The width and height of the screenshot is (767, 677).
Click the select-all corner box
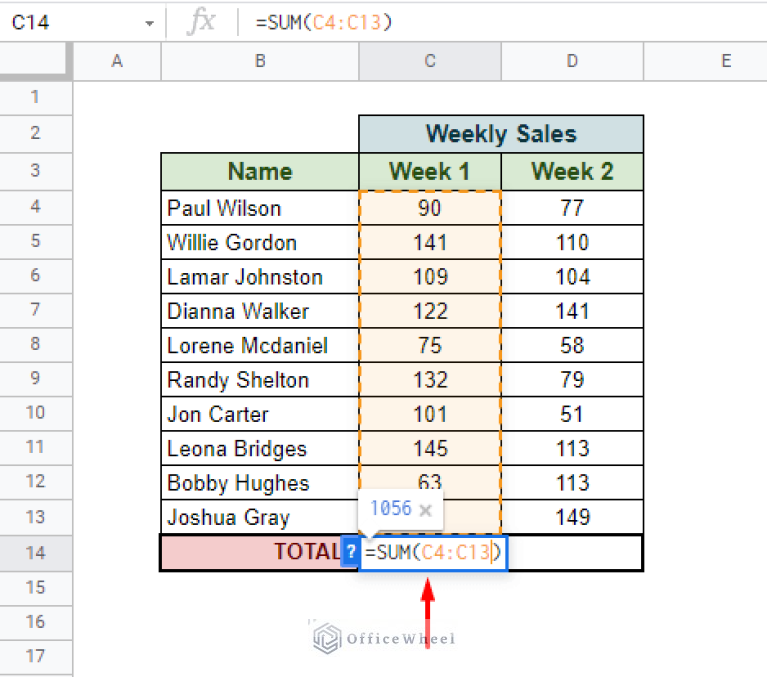tap(36, 62)
